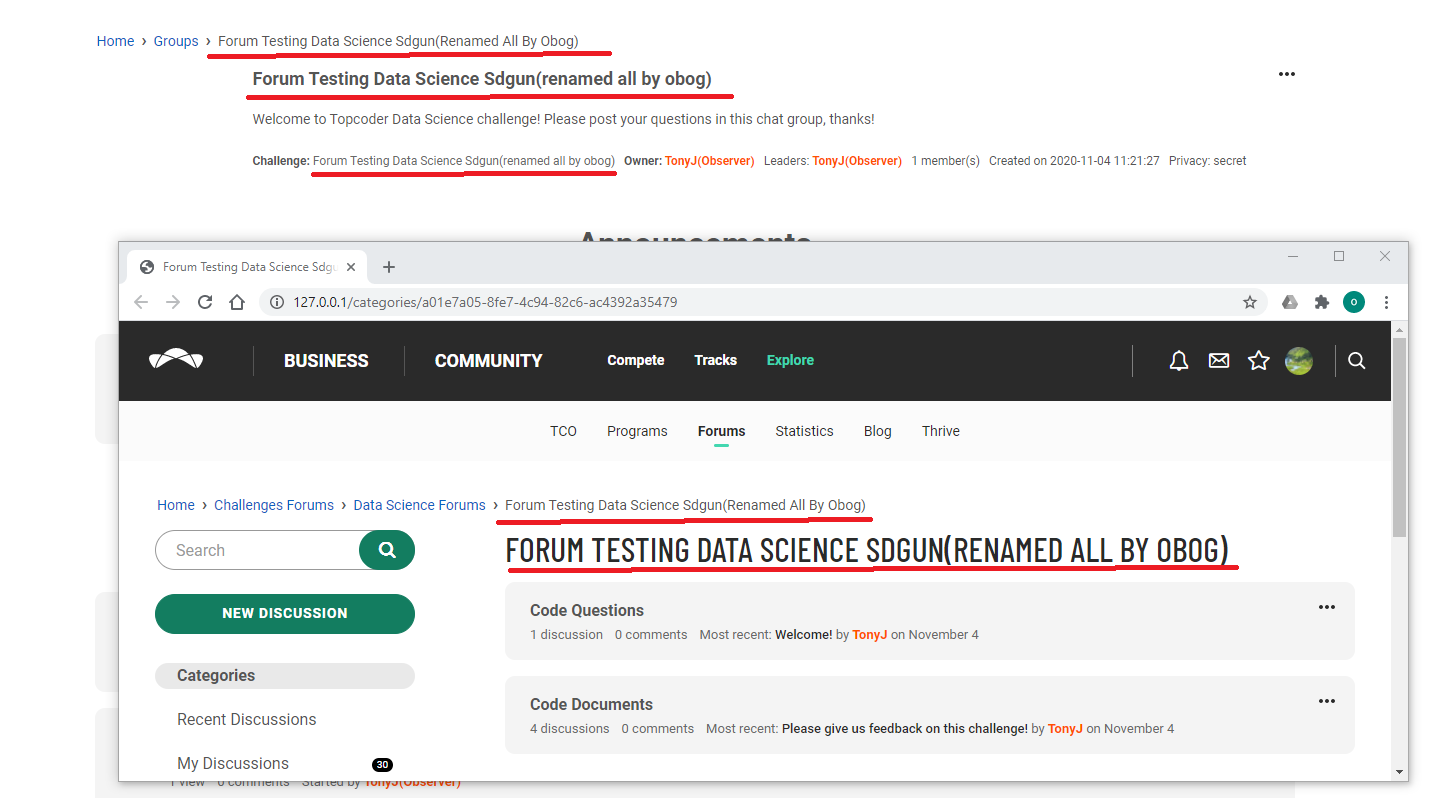
Task: Open the Compete menu
Action: pos(636,360)
